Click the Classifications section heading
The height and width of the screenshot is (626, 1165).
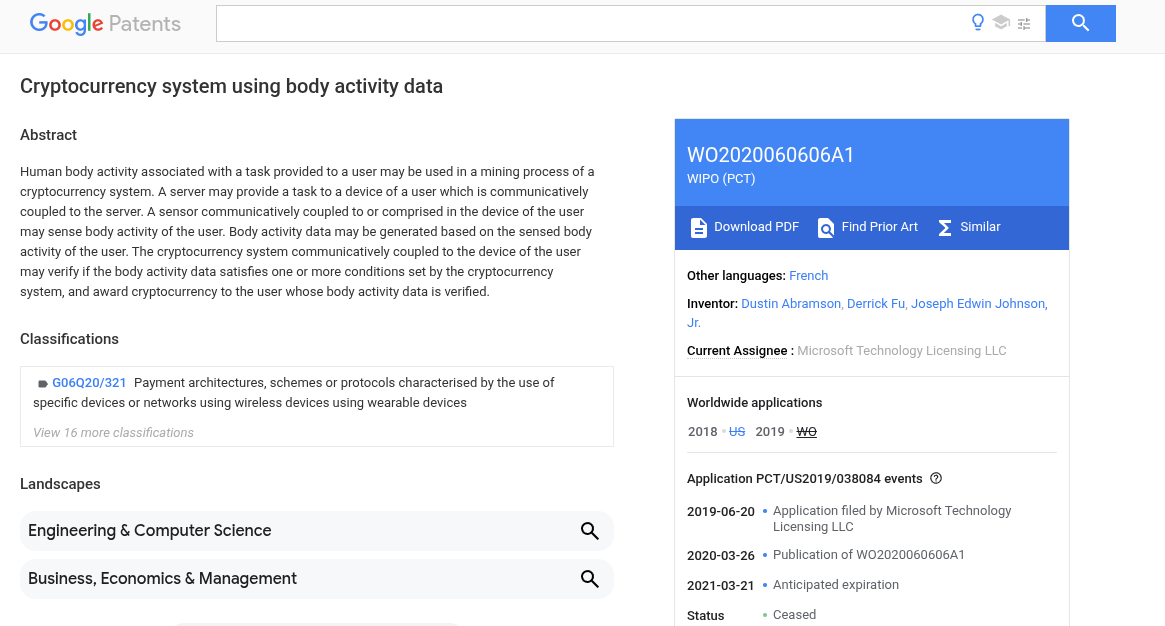[x=69, y=339]
